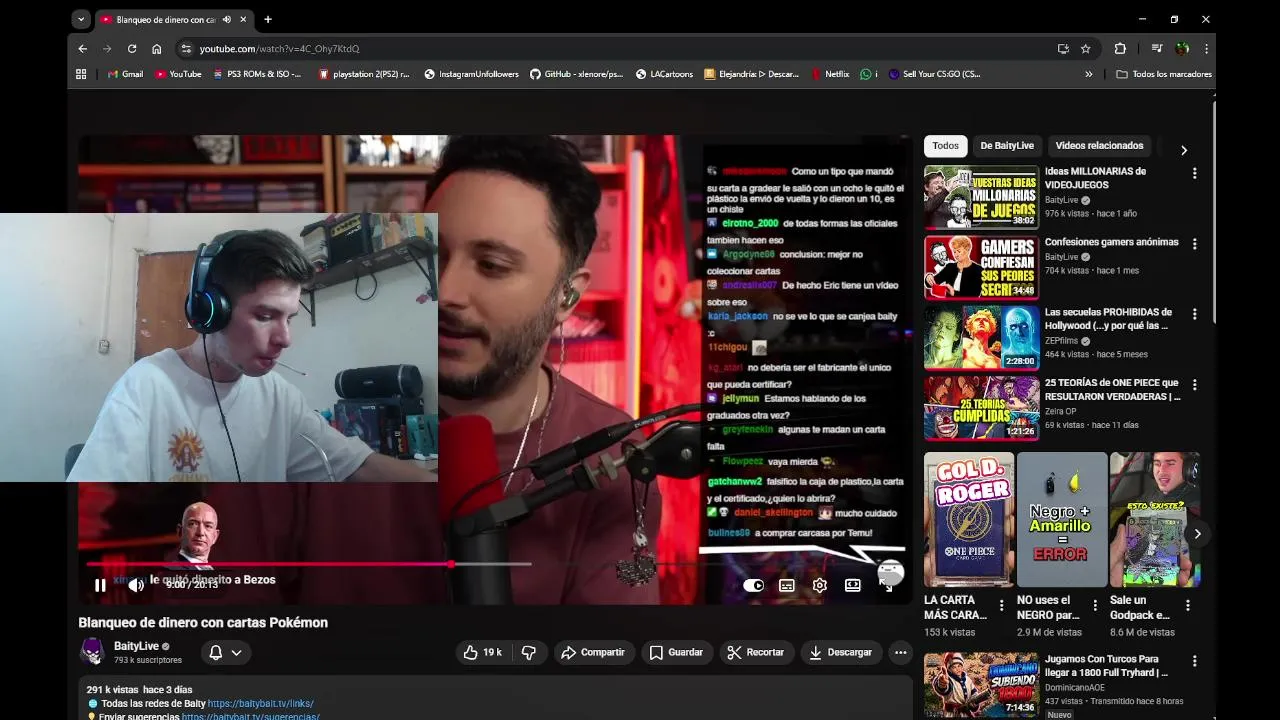1280x720 pixels.
Task: Show hidden bookmarks with the double chevron
Action: (x=1089, y=74)
